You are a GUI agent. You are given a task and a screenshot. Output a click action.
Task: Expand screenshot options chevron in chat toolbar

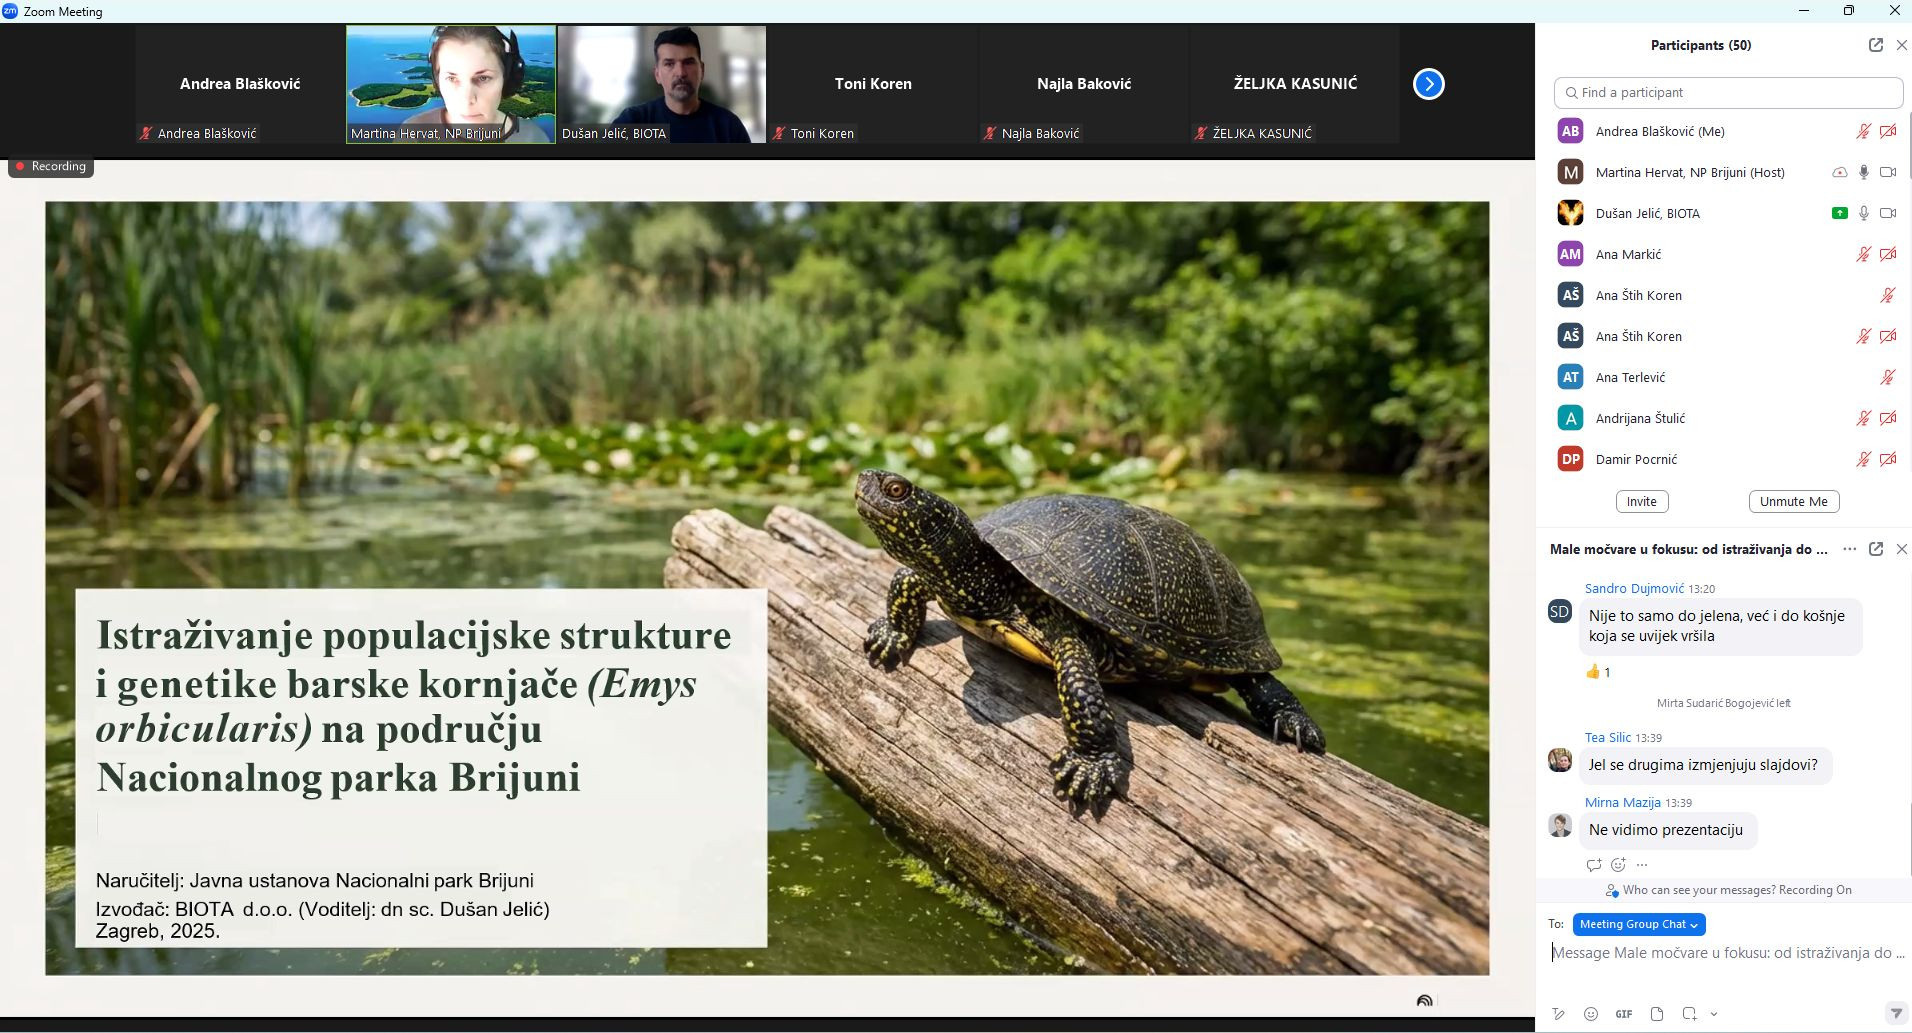coord(1714,1014)
